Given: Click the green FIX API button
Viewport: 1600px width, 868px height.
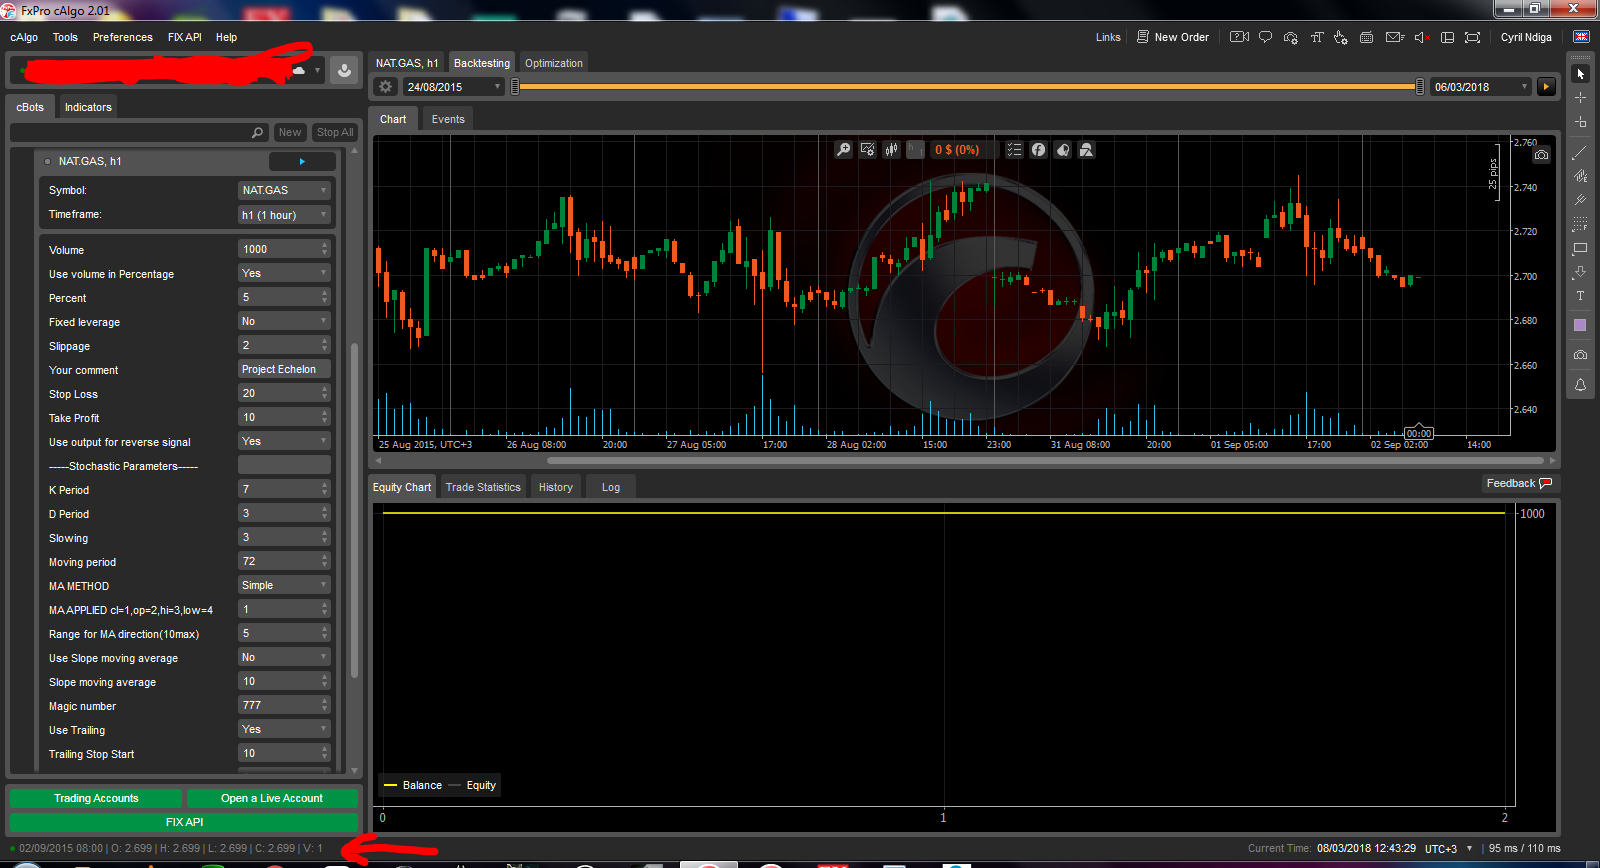Looking at the screenshot, I should 184,822.
